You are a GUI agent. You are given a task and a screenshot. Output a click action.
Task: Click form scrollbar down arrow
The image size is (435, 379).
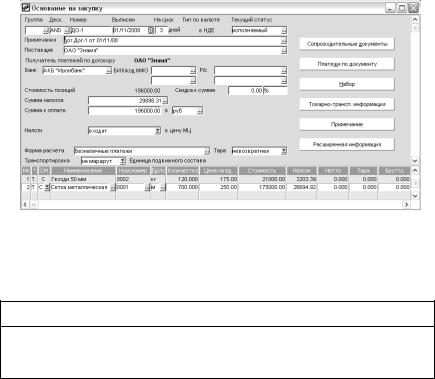(415, 161)
